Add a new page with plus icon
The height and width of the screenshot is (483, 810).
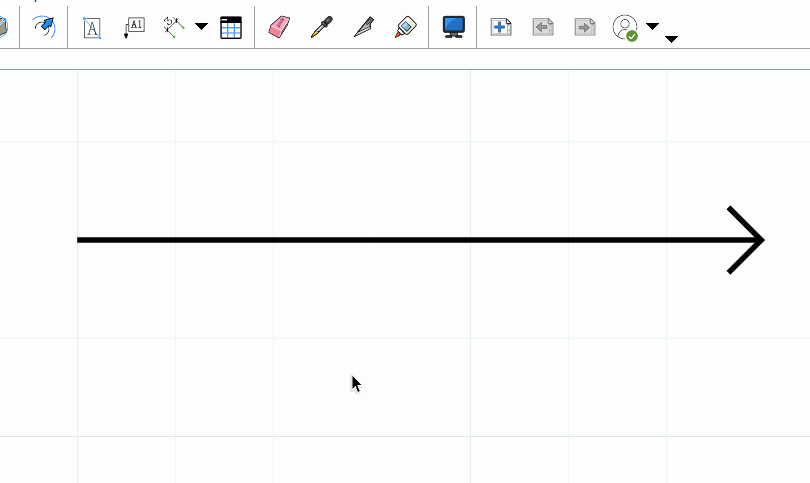[x=501, y=27]
